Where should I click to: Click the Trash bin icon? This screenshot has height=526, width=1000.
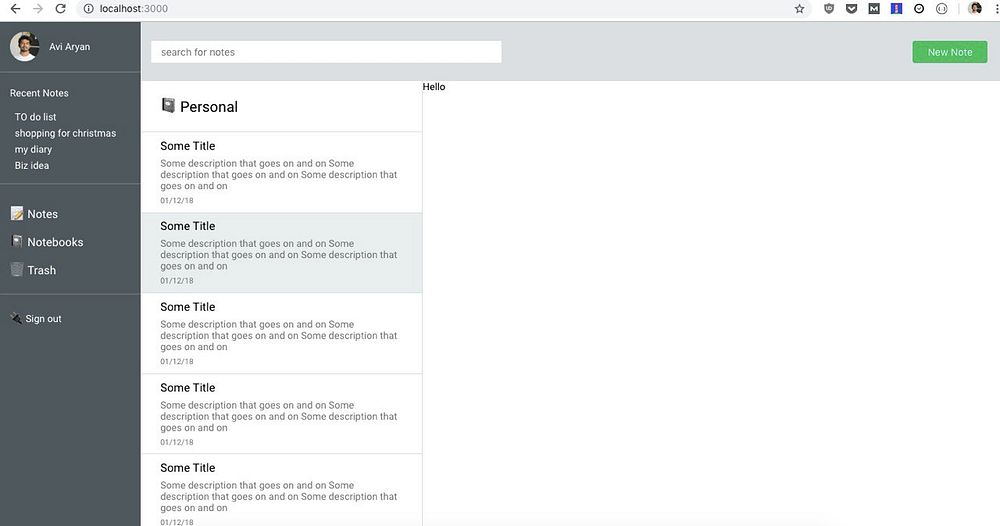pyautogui.click(x=17, y=269)
